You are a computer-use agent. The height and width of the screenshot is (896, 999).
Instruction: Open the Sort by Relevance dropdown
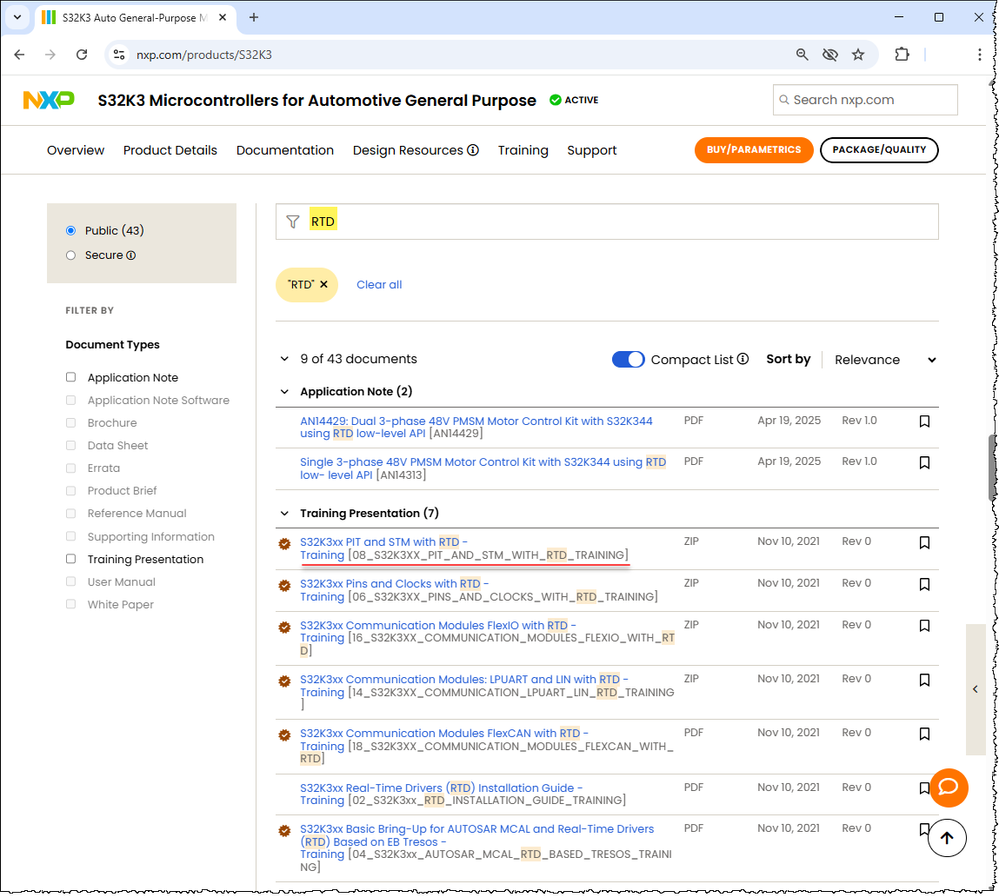click(x=886, y=359)
